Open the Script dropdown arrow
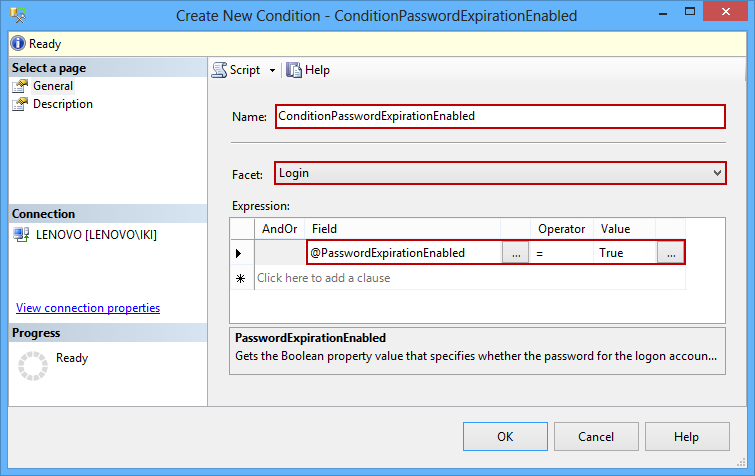Screen dimensions: 755x476 coord(272,70)
